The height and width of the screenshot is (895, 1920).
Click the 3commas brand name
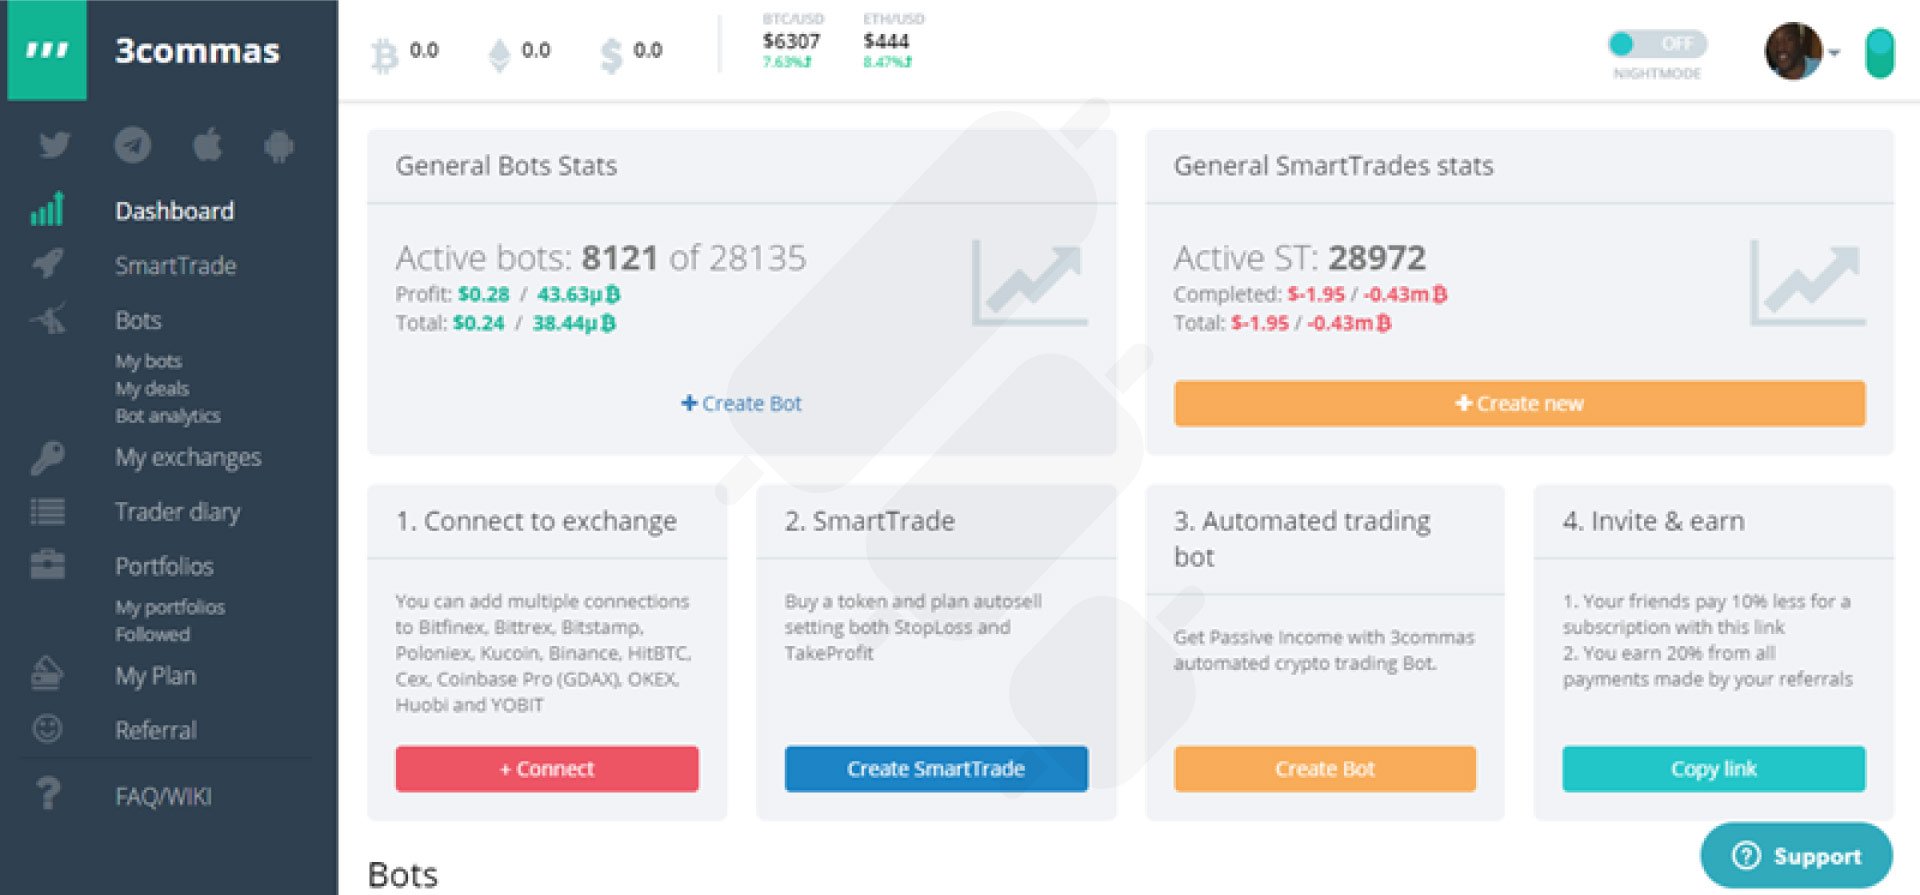point(197,50)
